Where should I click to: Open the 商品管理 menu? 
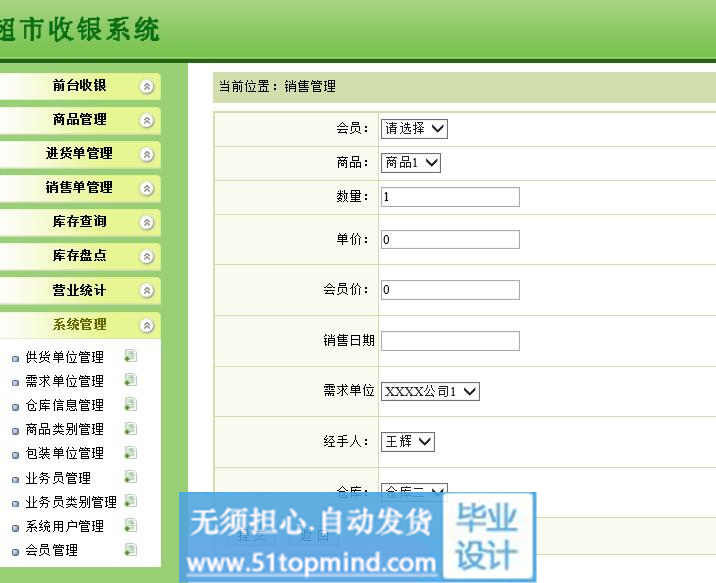[79, 120]
